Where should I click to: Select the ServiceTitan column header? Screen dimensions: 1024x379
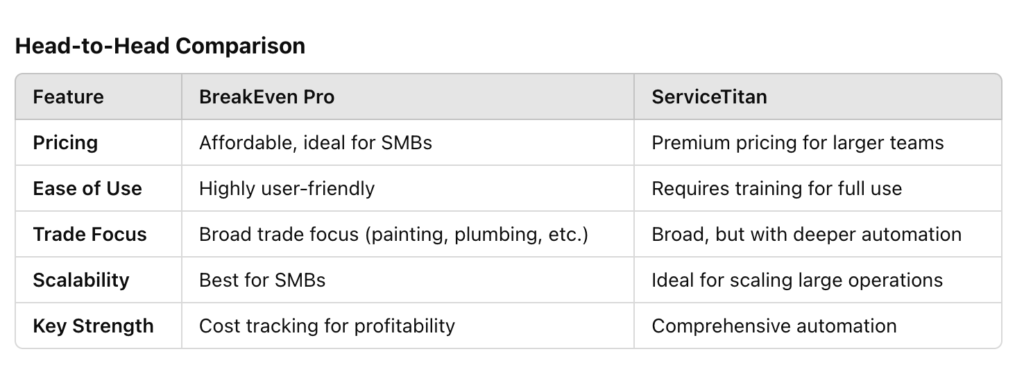[x=709, y=97]
